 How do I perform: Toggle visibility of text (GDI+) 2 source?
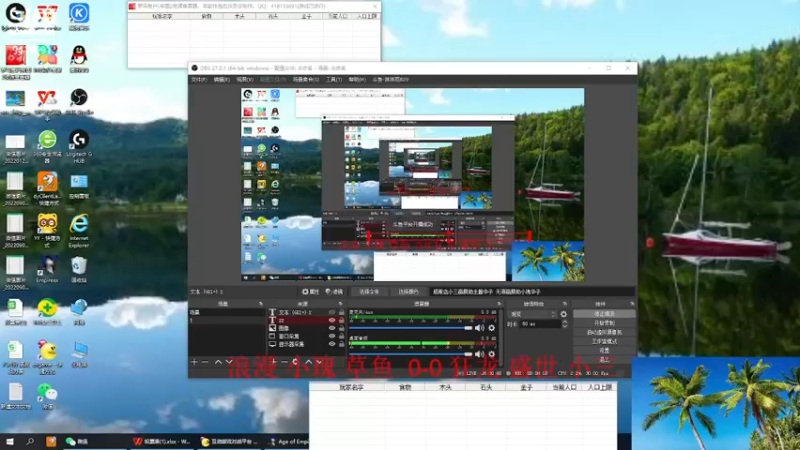click(x=332, y=312)
